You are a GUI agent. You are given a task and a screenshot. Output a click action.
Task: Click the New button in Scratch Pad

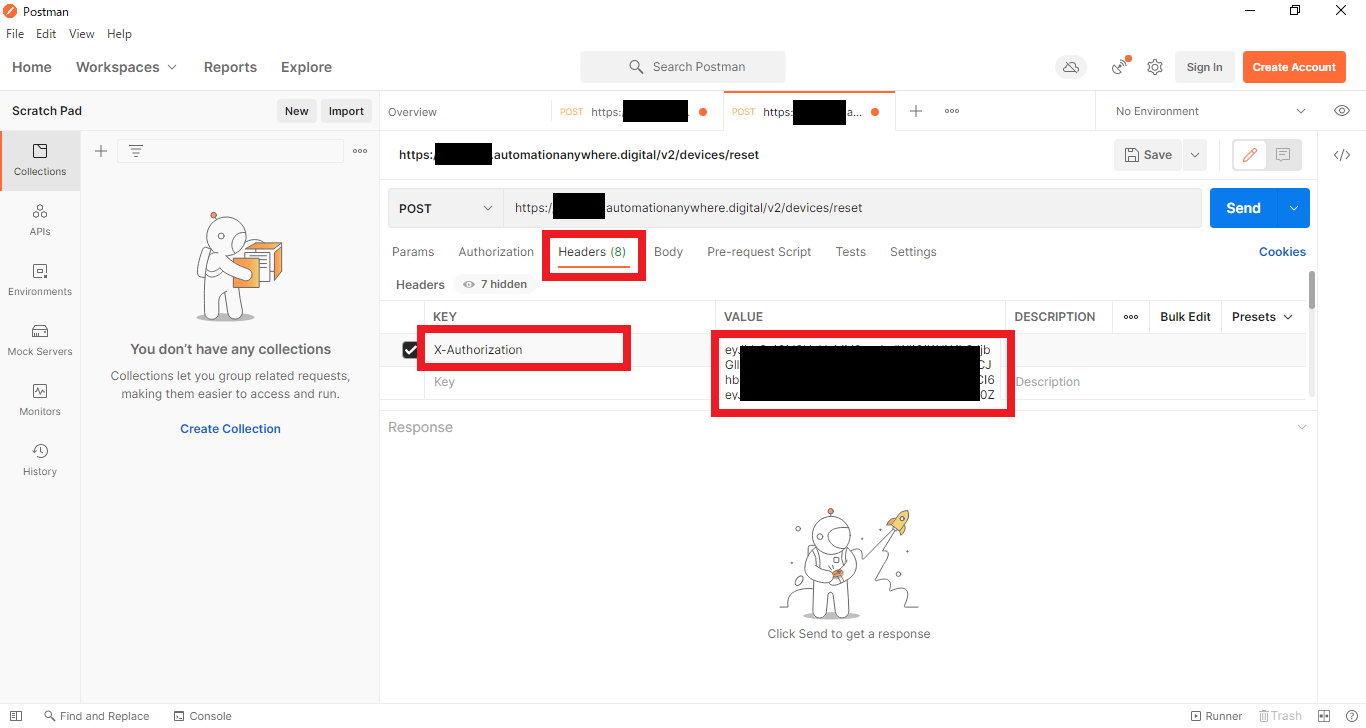point(297,111)
